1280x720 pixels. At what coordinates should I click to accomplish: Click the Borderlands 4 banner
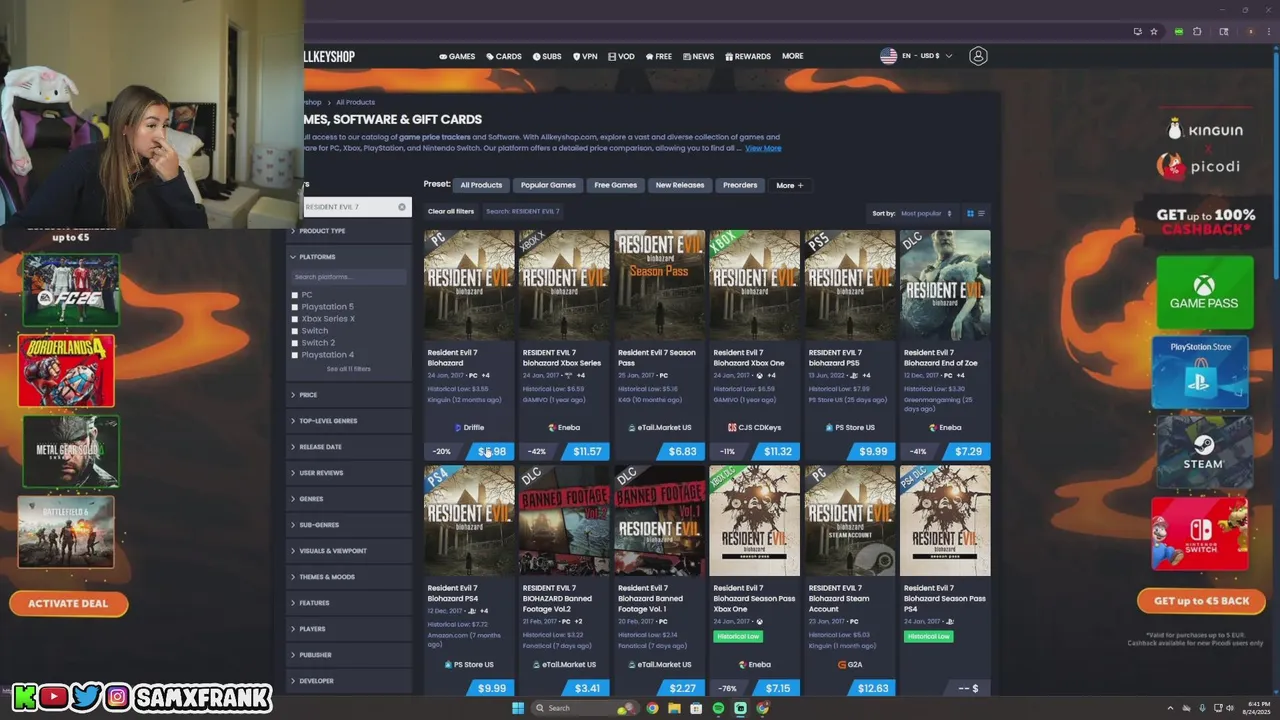pyautogui.click(x=66, y=371)
